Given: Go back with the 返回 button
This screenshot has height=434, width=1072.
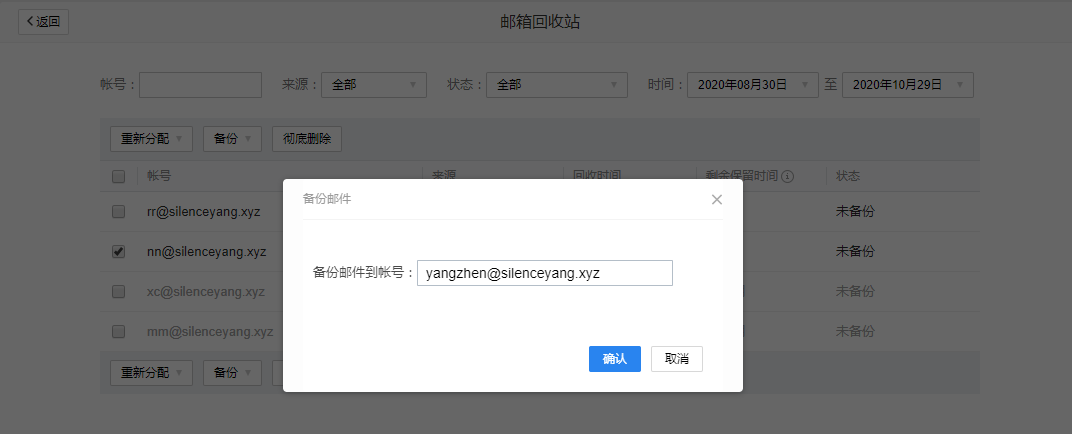Looking at the screenshot, I should coord(43,22).
